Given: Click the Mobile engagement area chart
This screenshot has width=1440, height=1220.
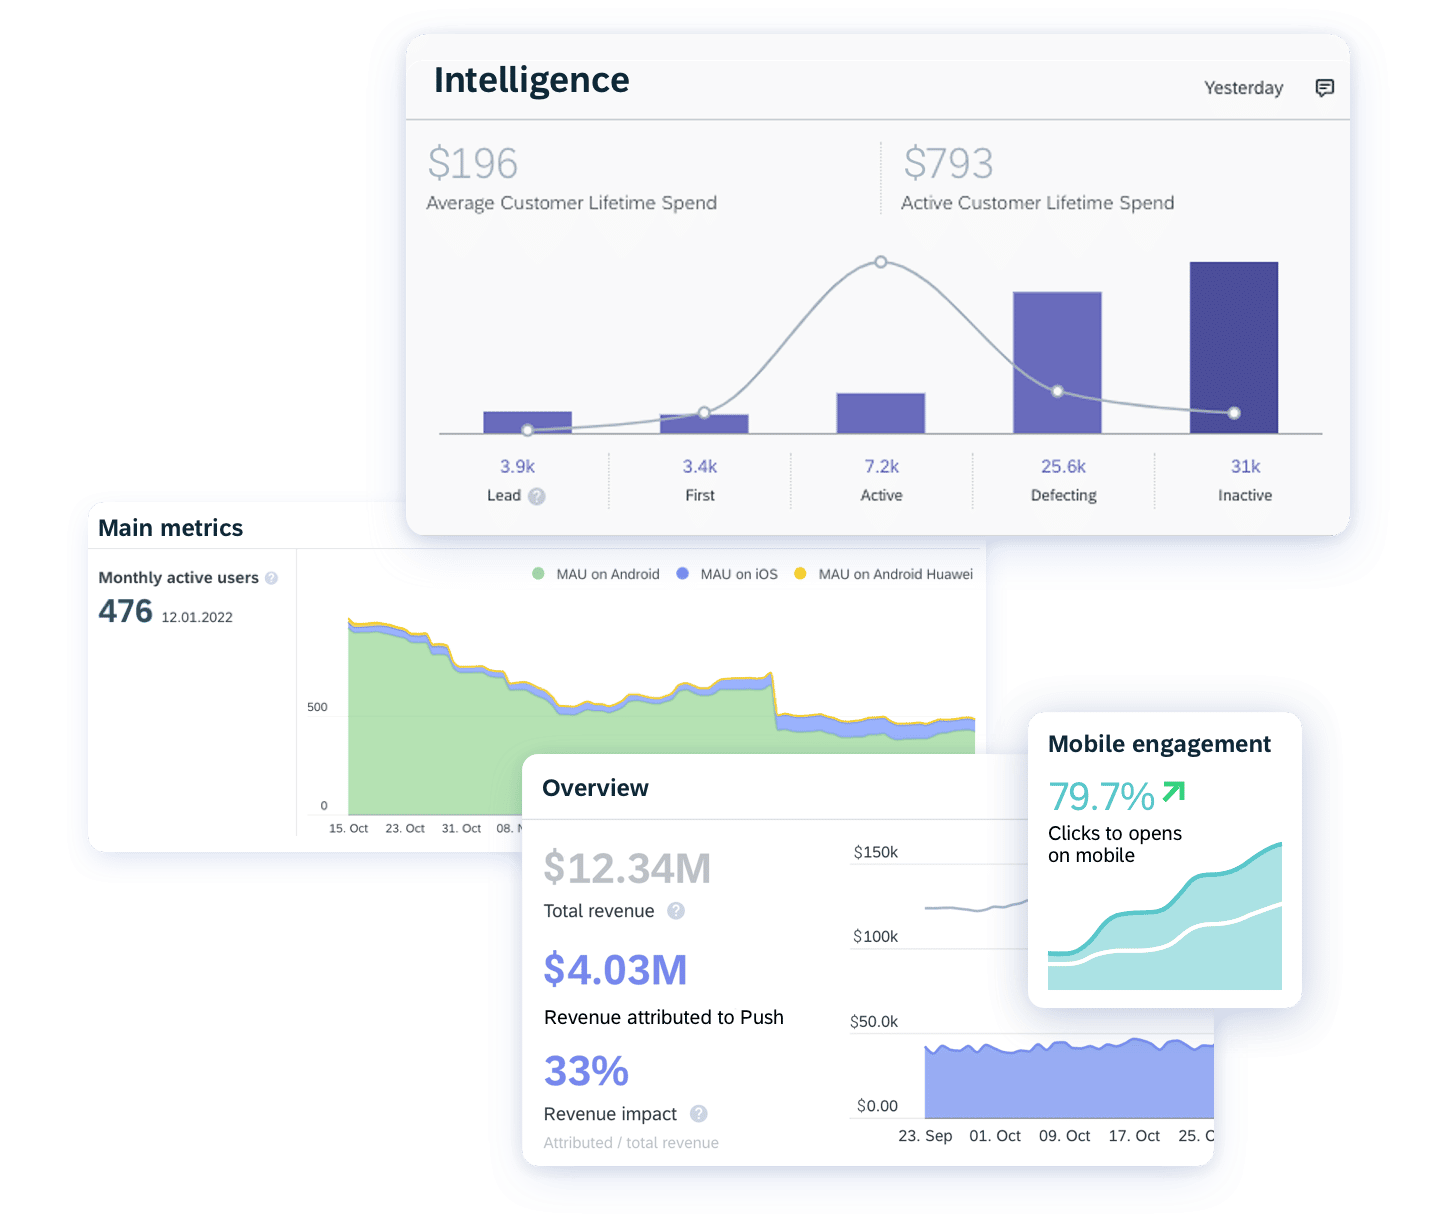Looking at the screenshot, I should pos(1165,916).
